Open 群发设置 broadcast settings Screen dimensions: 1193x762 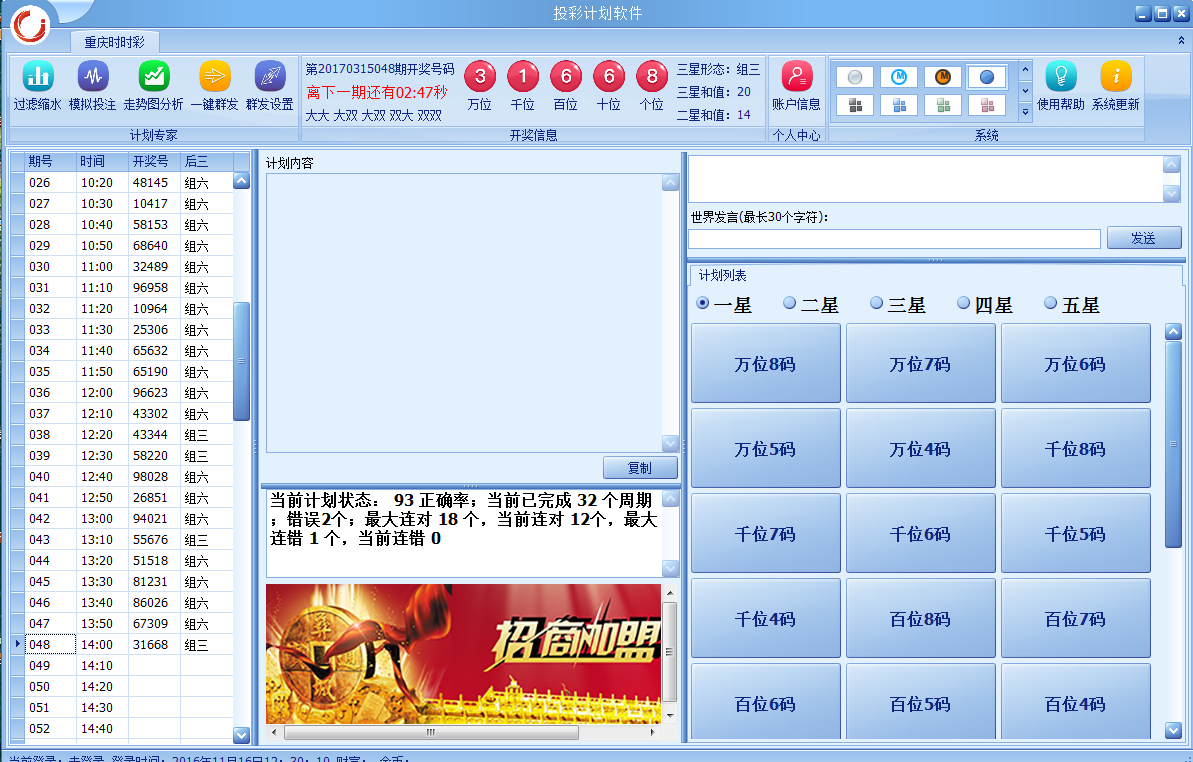click(x=269, y=87)
